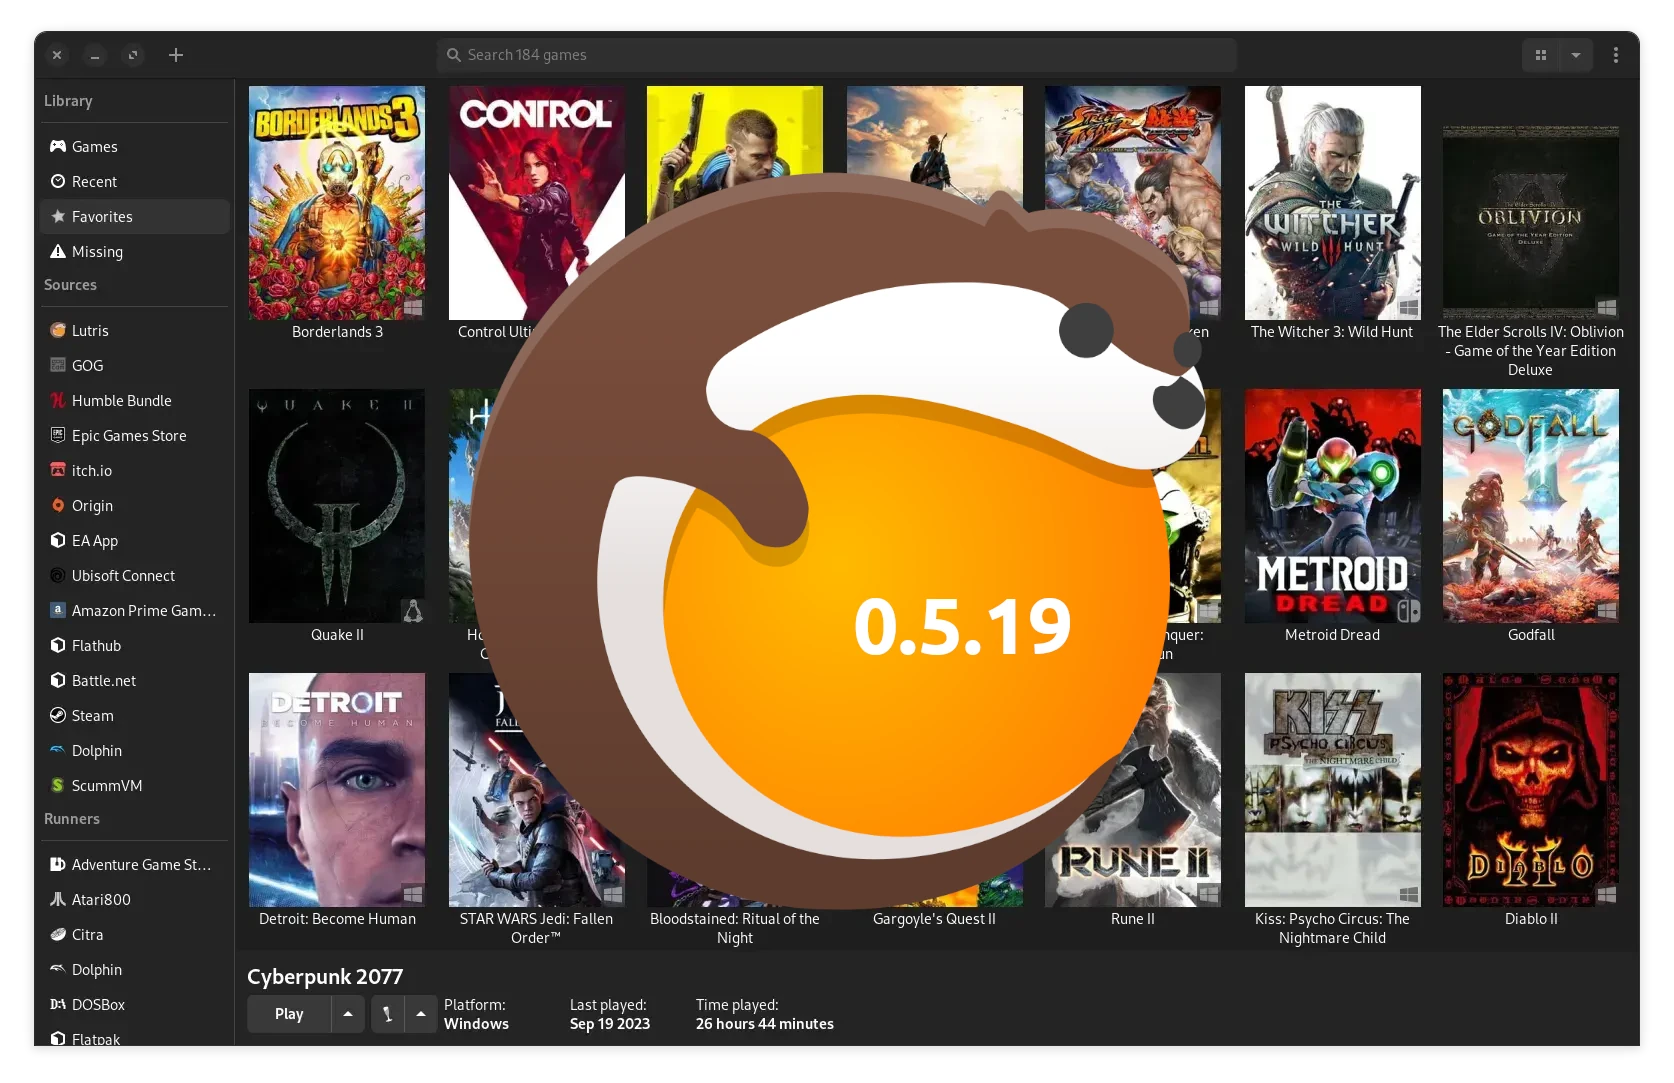Open the wine version stepper dropdown

(x=420, y=1013)
